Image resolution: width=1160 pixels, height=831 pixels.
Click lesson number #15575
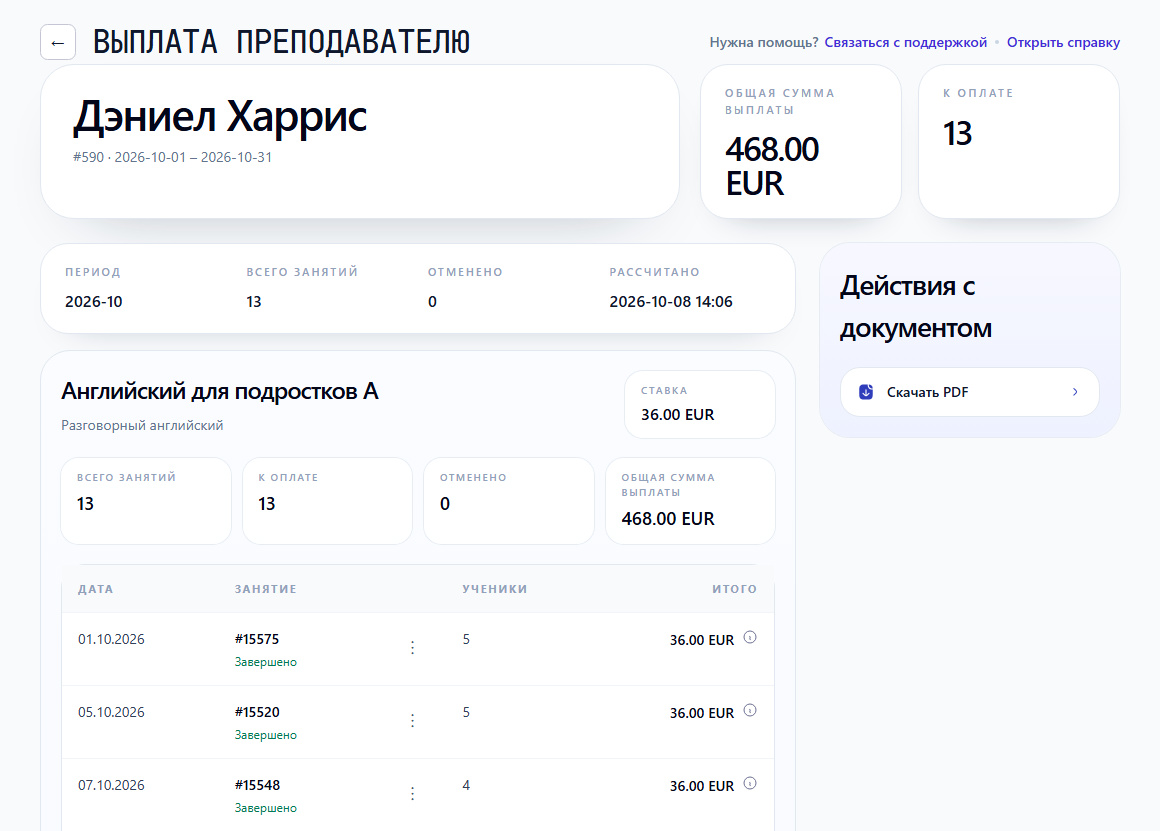click(257, 639)
